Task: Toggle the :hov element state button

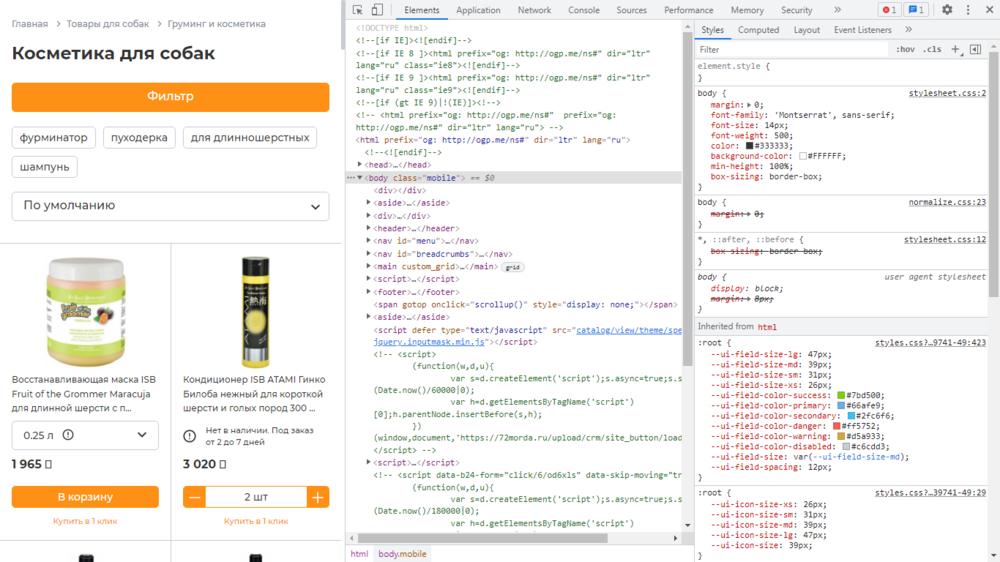Action: [905, 50]
